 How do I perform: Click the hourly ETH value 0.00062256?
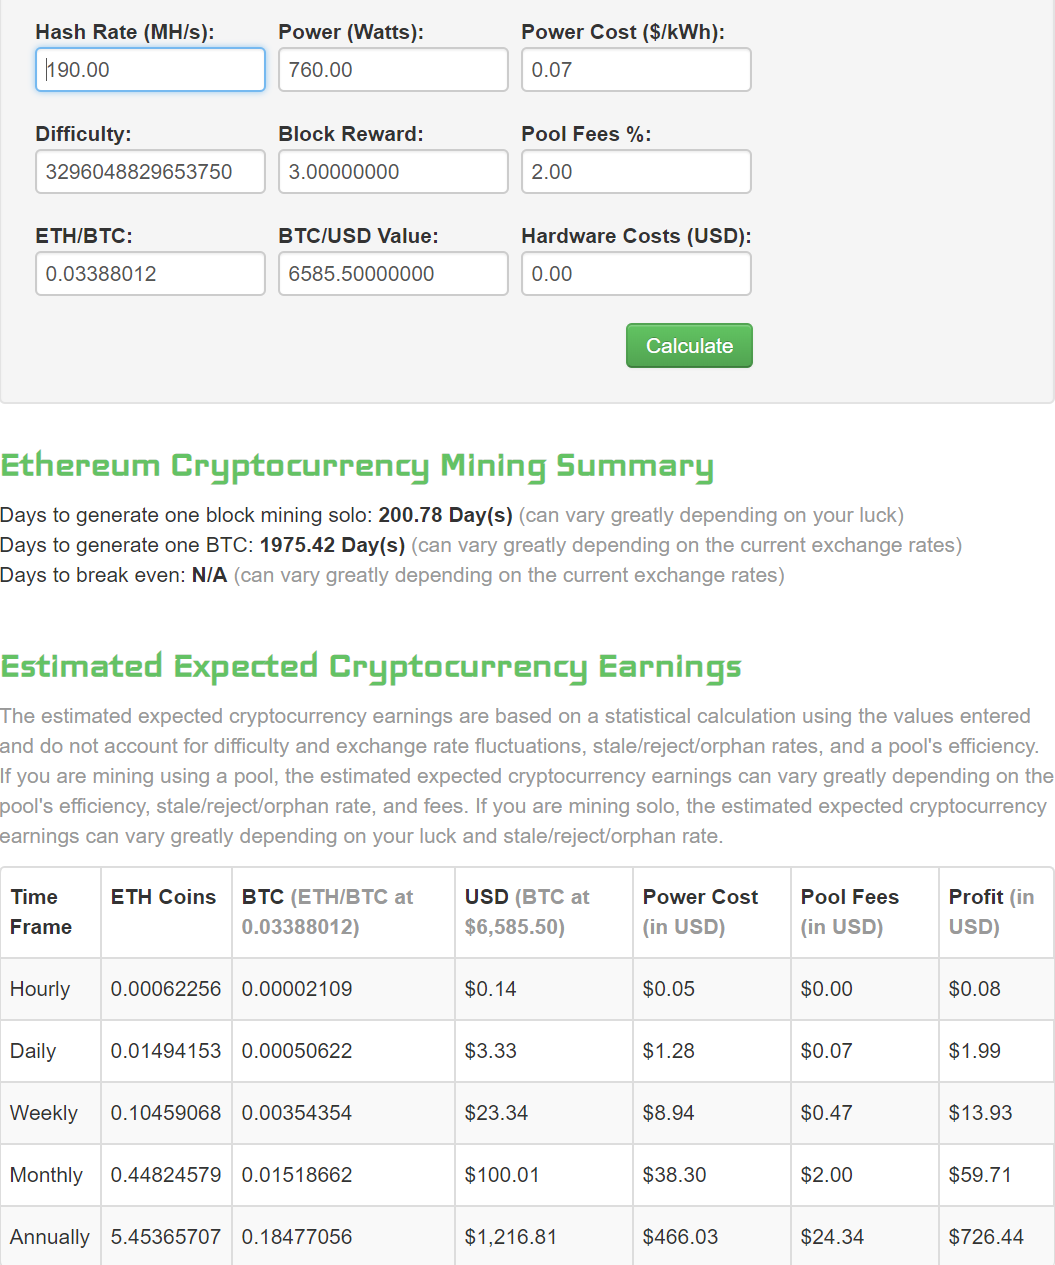click(x=166, y=989)
